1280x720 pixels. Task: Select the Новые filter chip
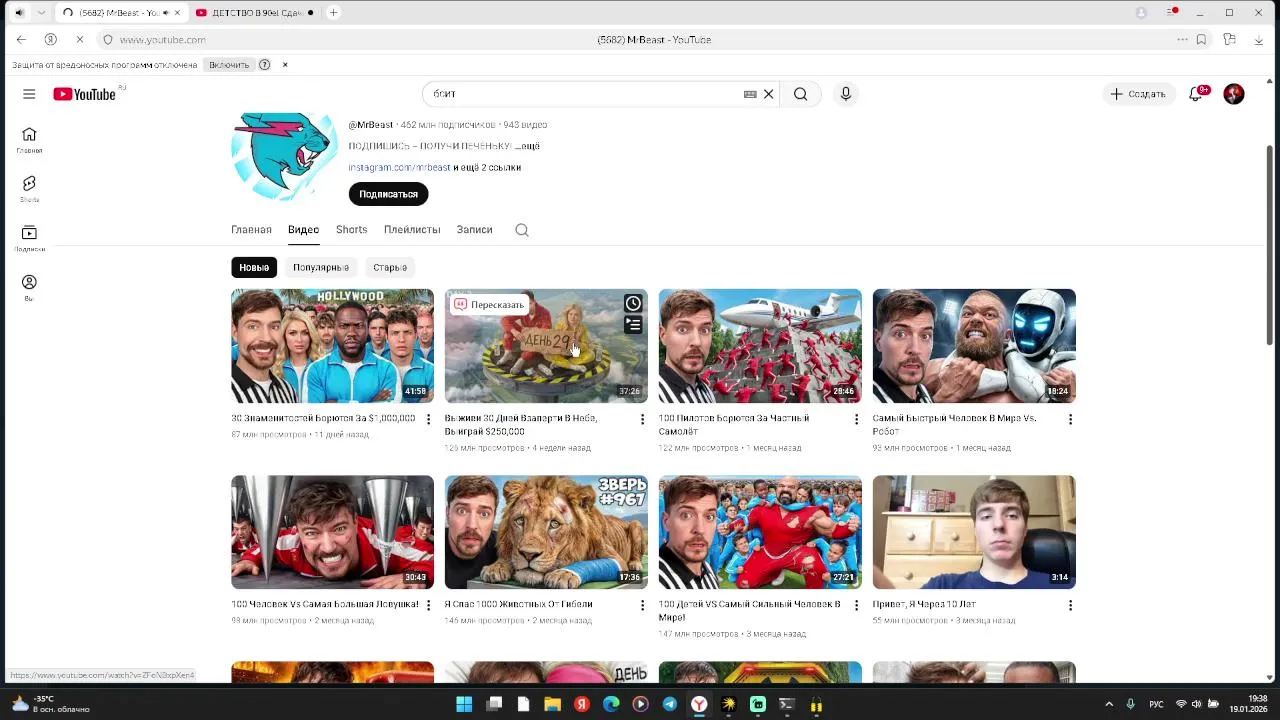click(254, 268)
